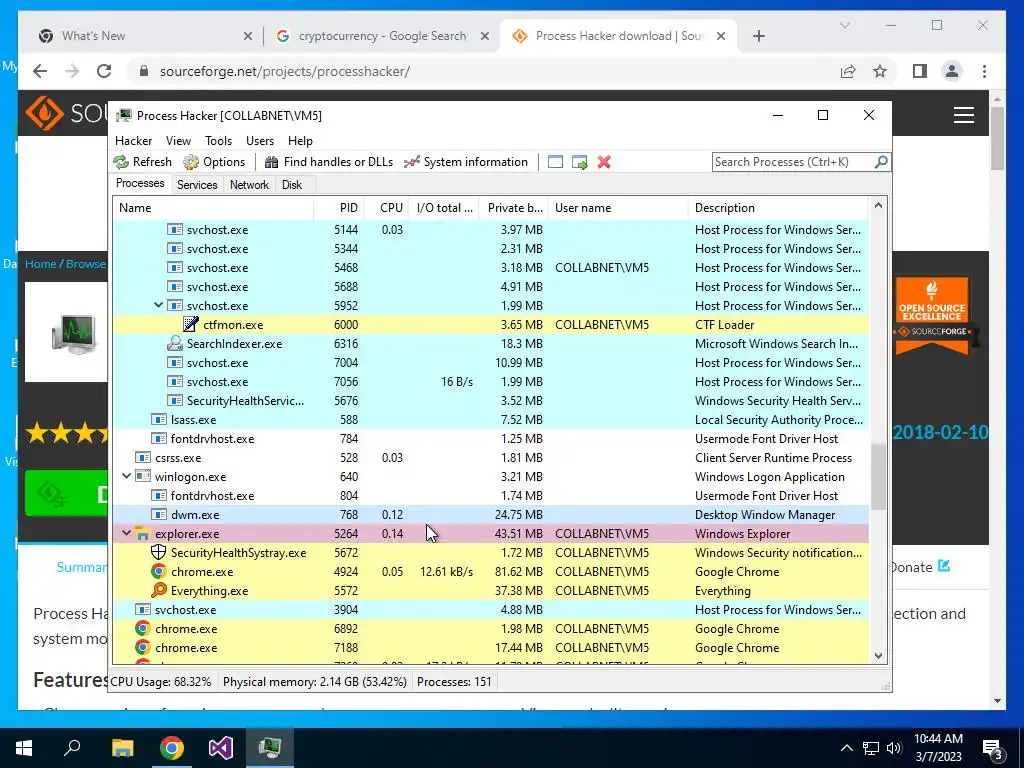Click the find window and thread icon
The height and width of the screenshot is (768, 1024).
[579, 162]
